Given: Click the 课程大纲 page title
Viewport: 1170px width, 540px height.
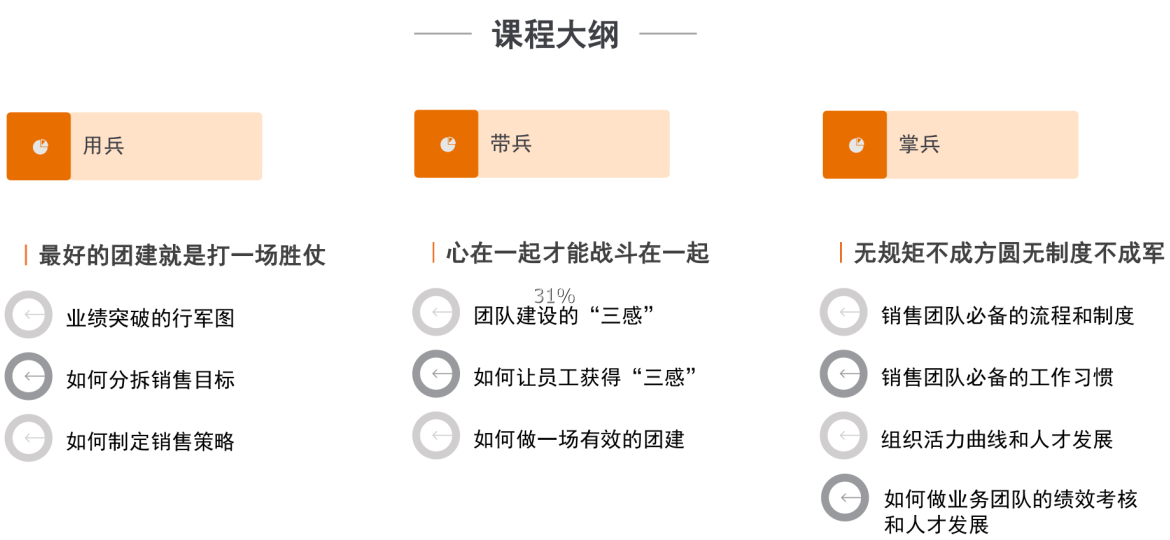Looking at the screenshot, I should tap(555, 34).
